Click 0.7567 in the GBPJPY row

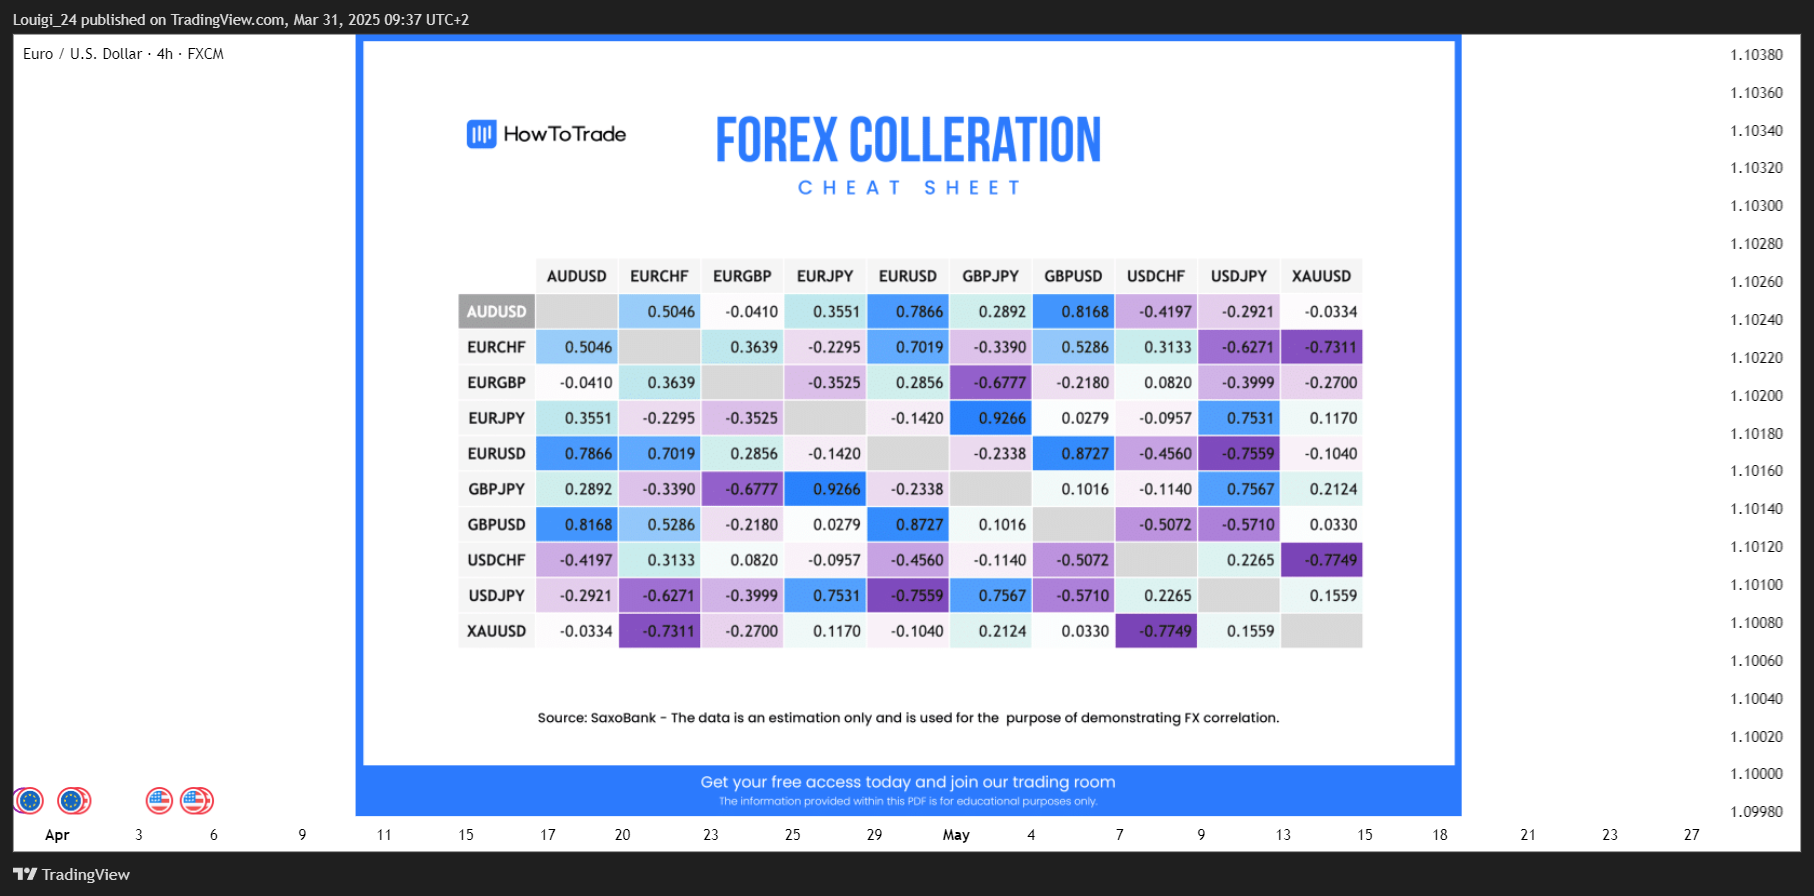(1239, 489)
